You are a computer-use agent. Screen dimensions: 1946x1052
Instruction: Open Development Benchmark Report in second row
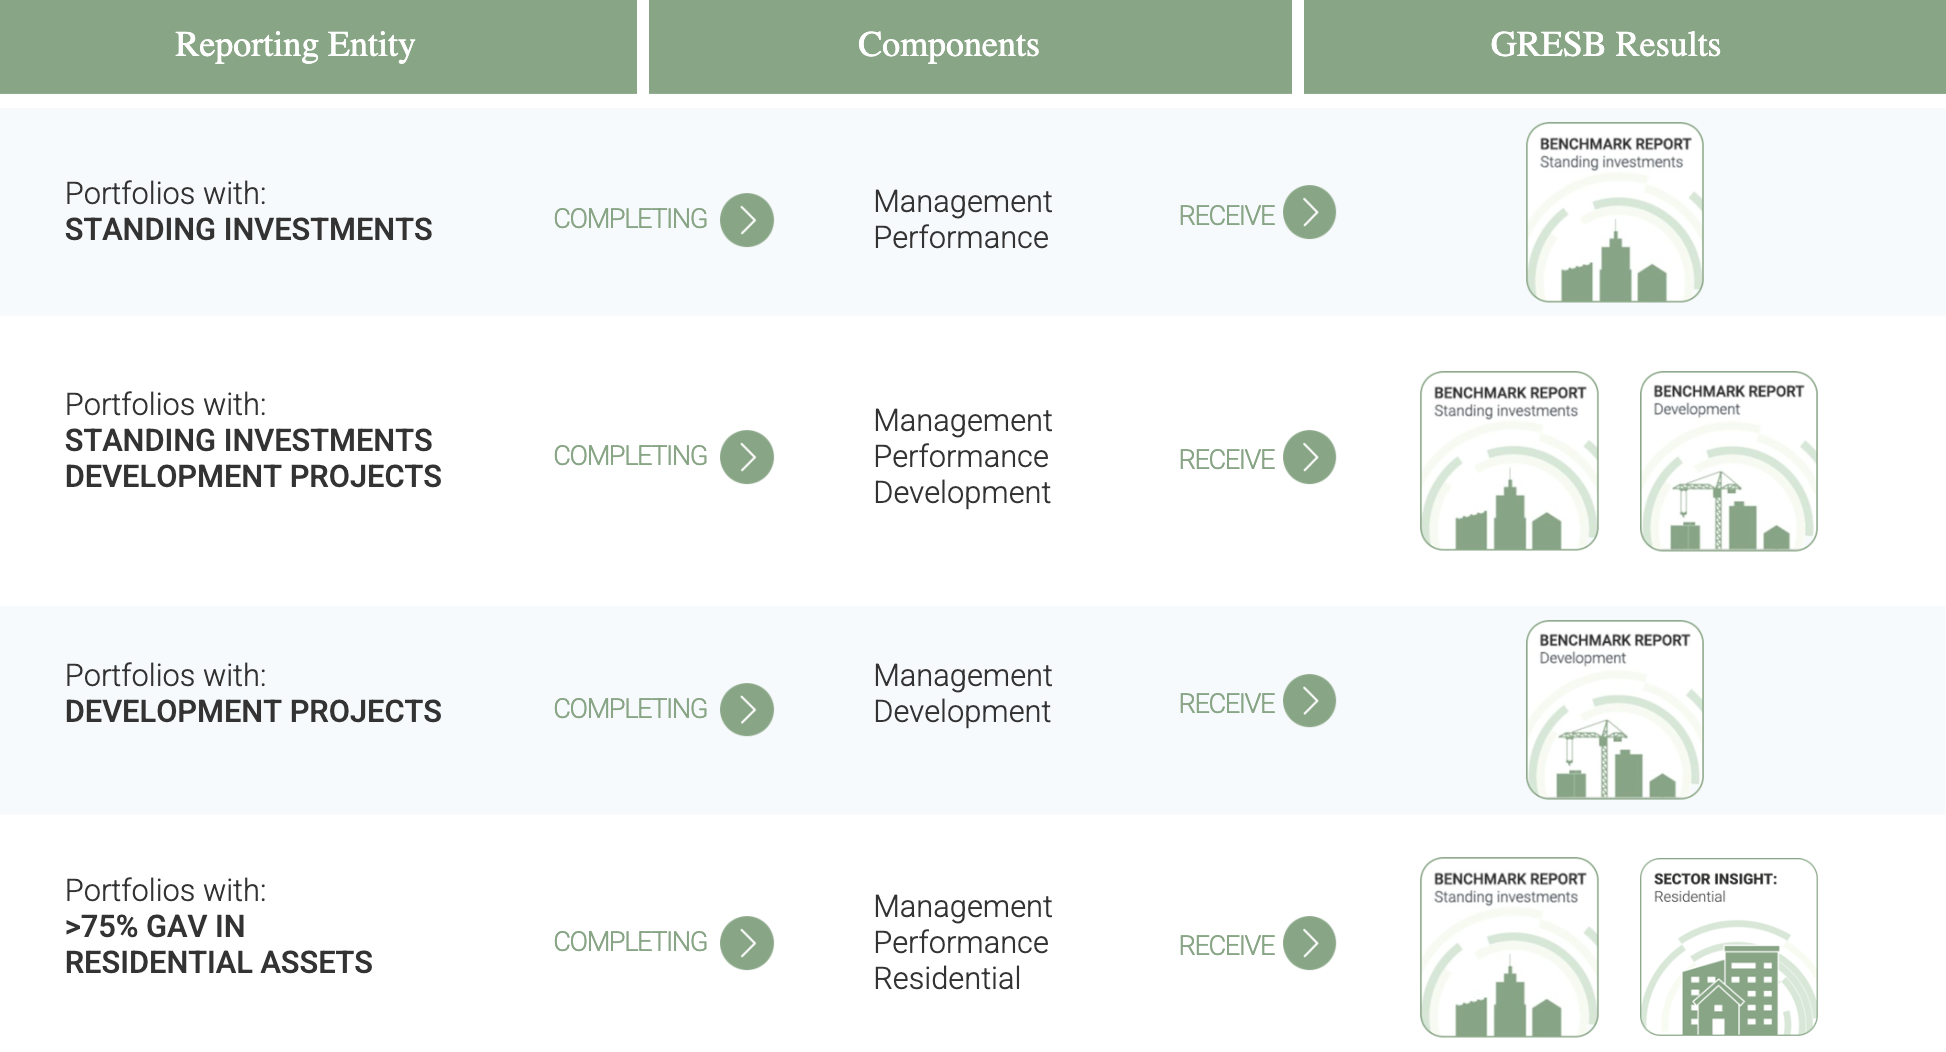pyautogui.click(x=1728, y=461)
